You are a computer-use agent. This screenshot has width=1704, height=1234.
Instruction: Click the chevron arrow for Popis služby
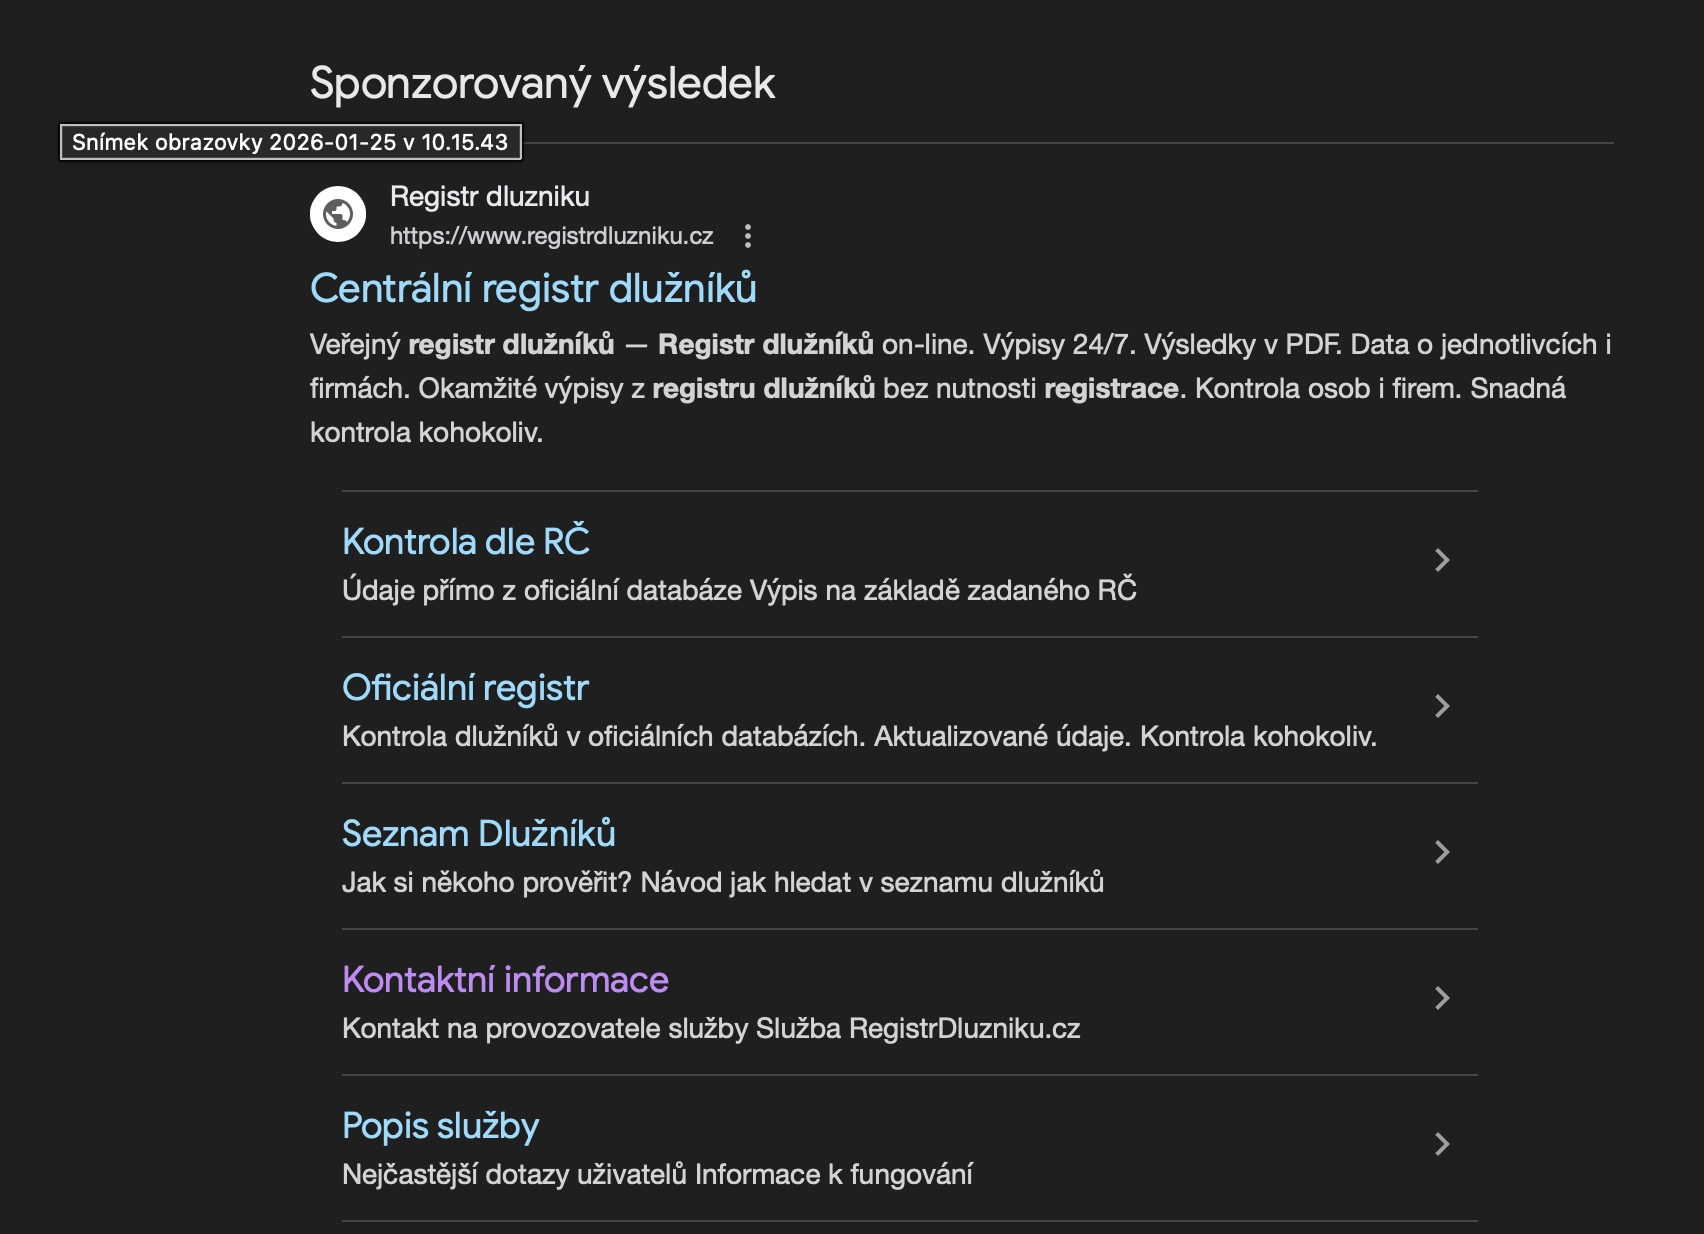tap(1441, 1144)
